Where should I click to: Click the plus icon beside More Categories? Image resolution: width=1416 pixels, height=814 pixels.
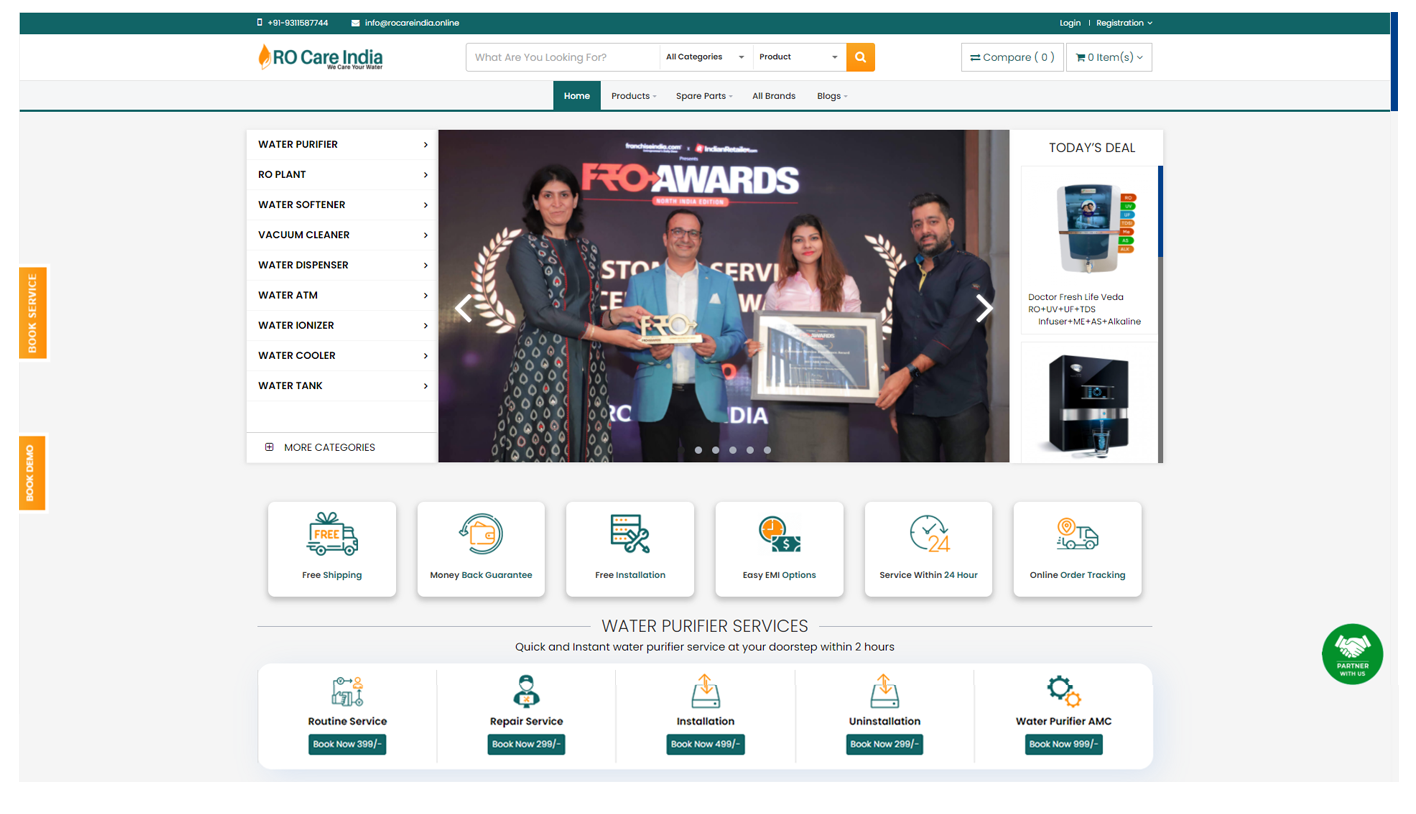269,447
